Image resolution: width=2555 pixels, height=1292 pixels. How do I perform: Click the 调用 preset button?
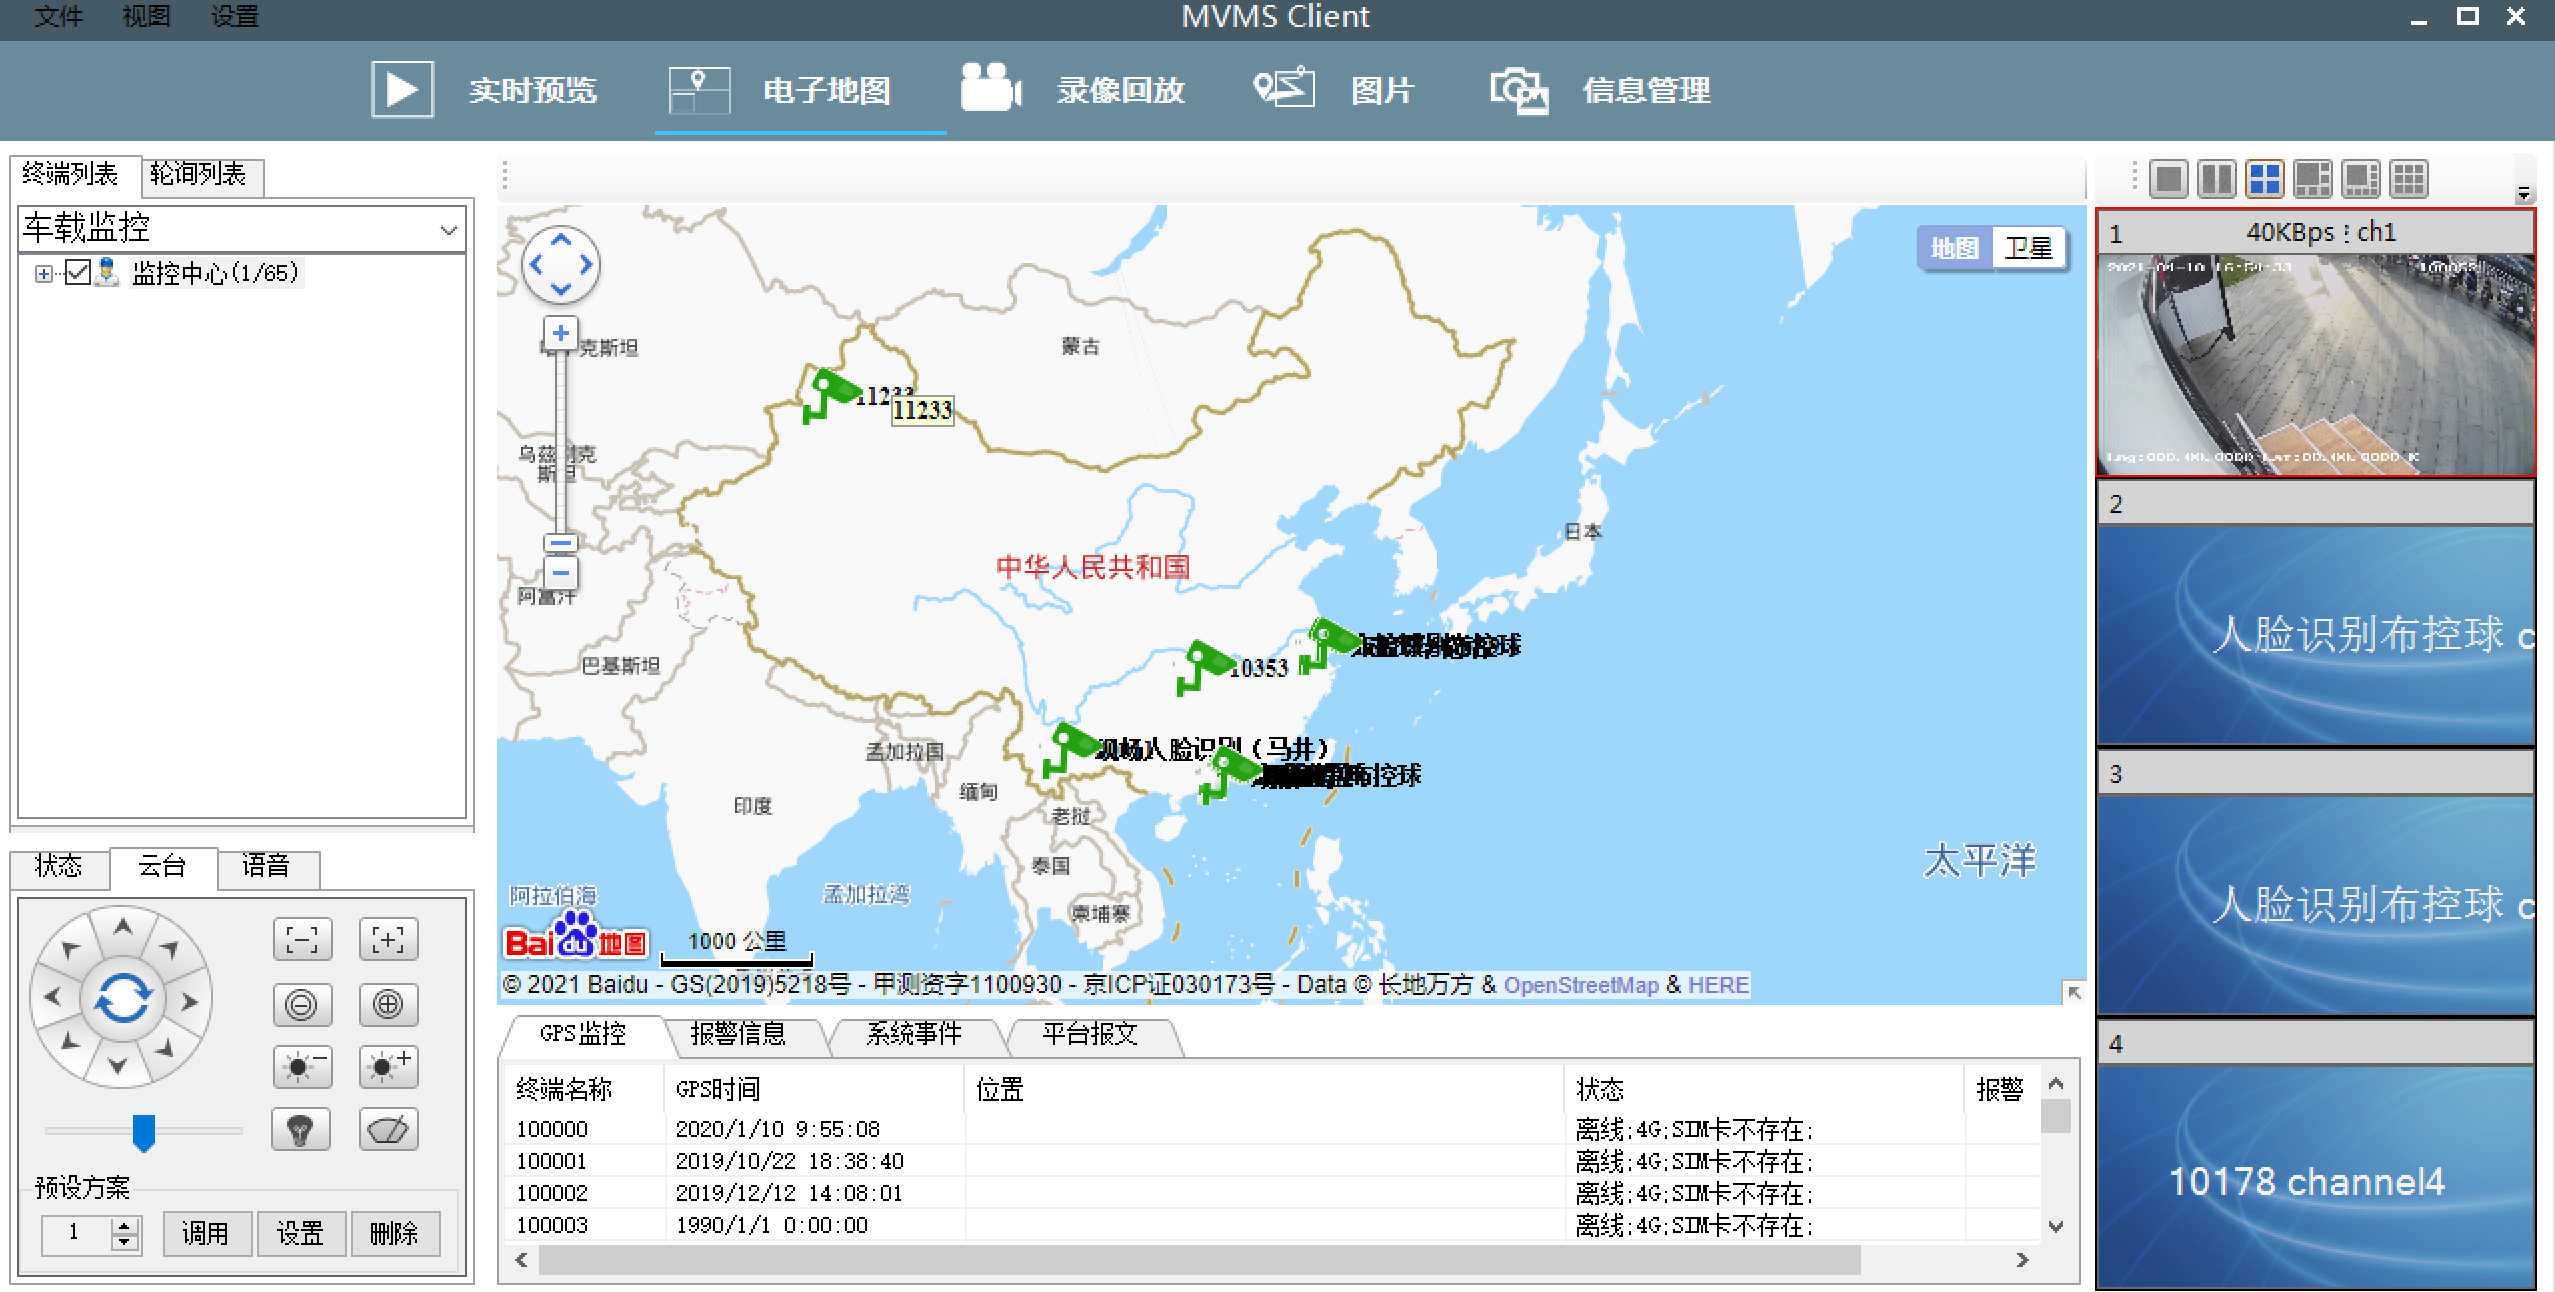point(205,1233)
